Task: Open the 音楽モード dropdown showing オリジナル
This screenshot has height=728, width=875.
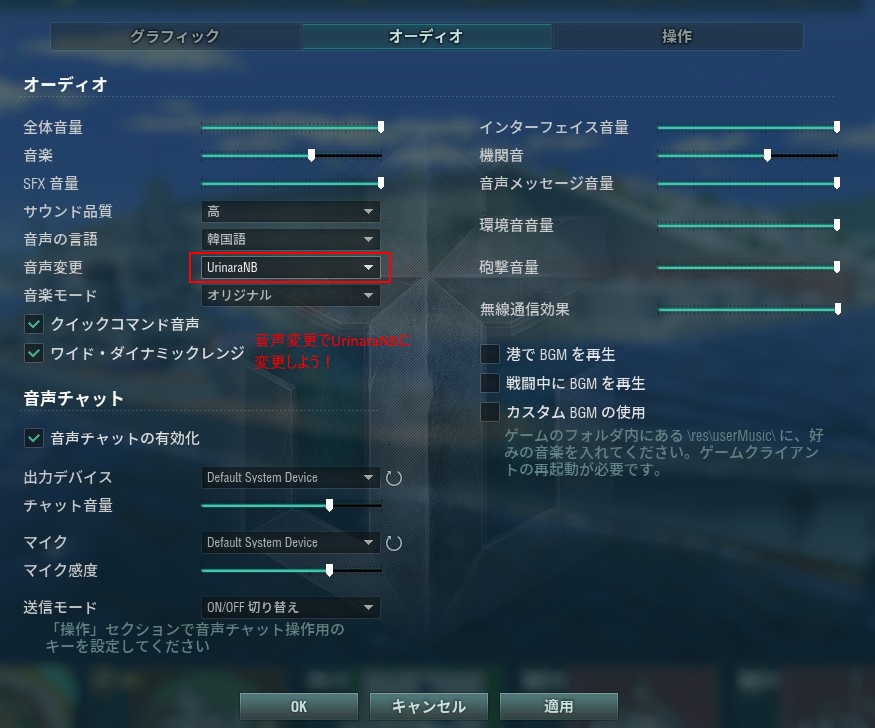Action: coord(291,295)
